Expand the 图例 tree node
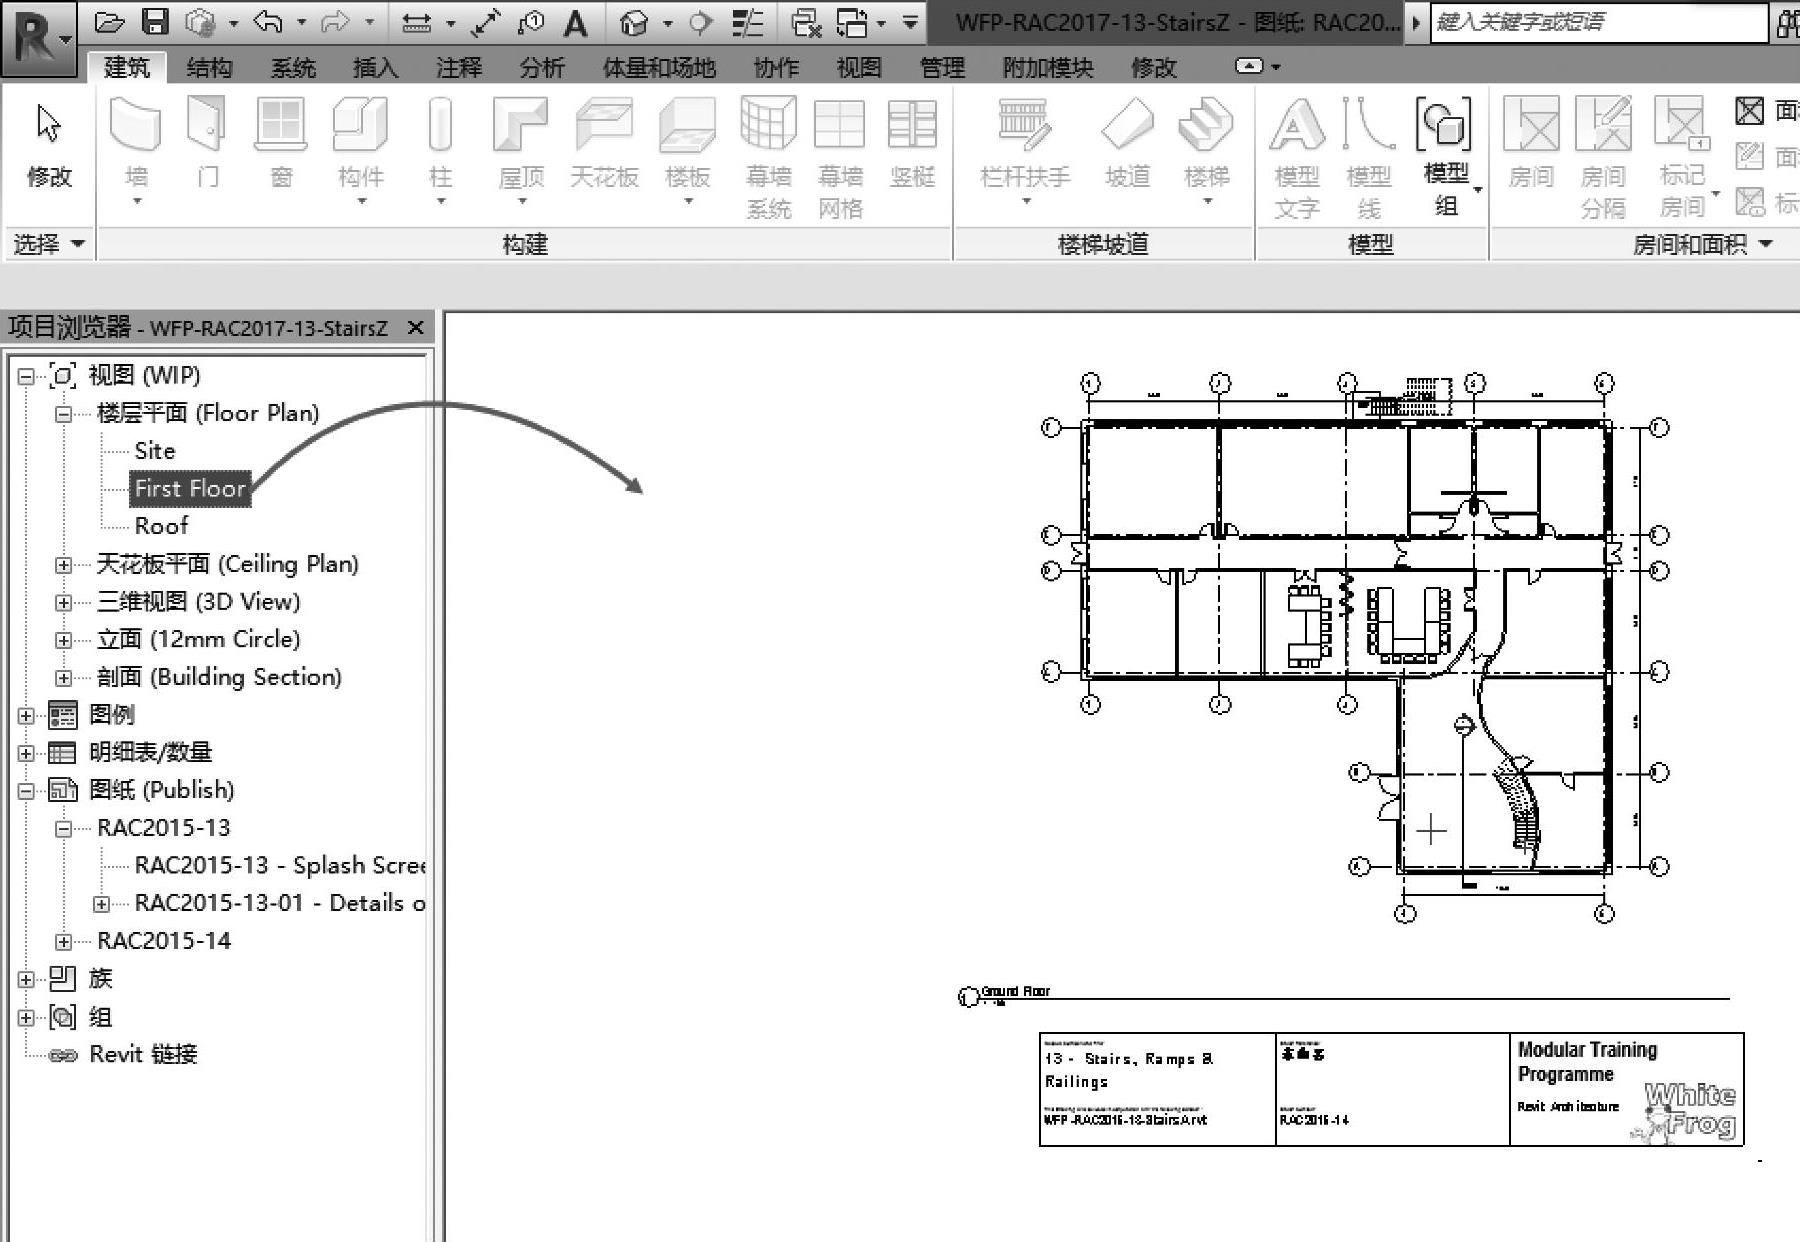 coord(26,716)
